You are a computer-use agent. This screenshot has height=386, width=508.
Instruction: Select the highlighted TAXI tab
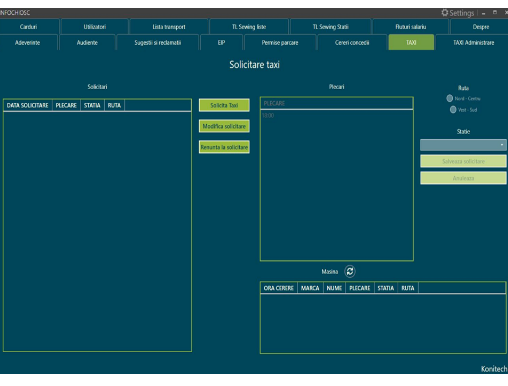point(411,42)
